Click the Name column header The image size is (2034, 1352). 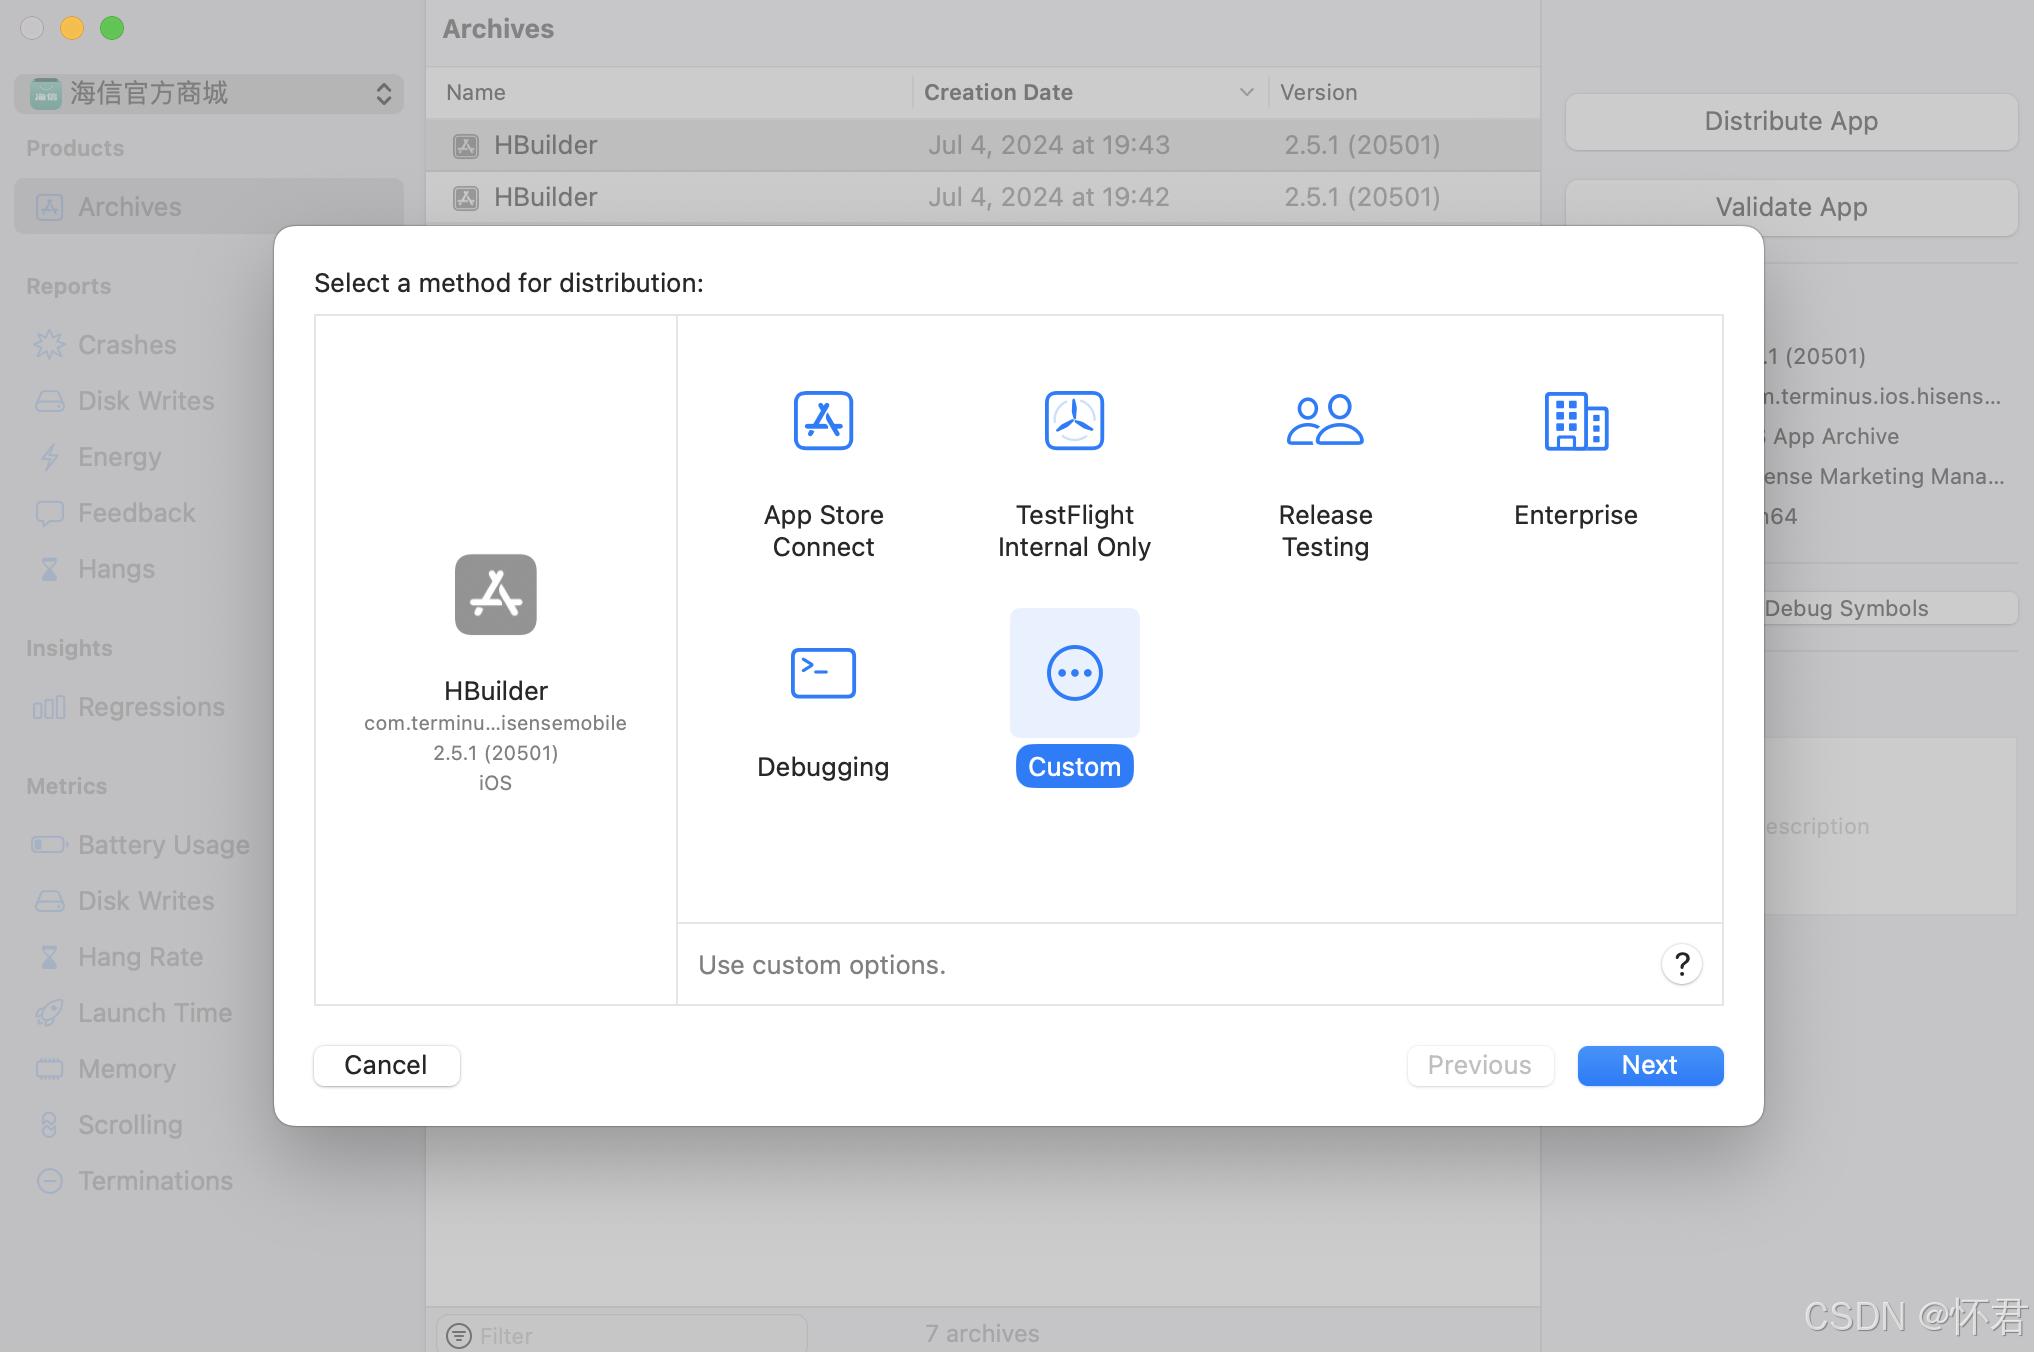476,92
